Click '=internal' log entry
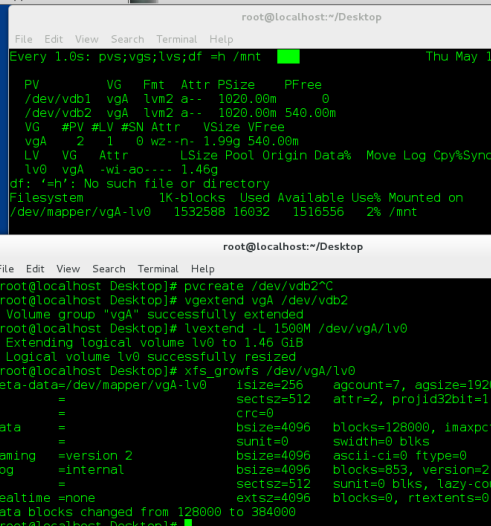Viewport: 491px width, 526px height. coord(91,470)
